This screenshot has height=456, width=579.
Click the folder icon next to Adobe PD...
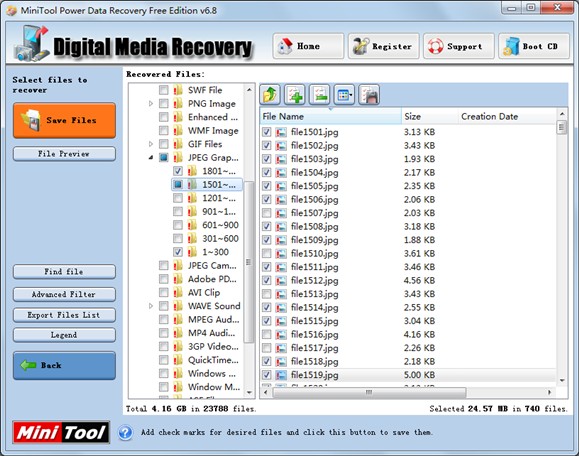178,279
